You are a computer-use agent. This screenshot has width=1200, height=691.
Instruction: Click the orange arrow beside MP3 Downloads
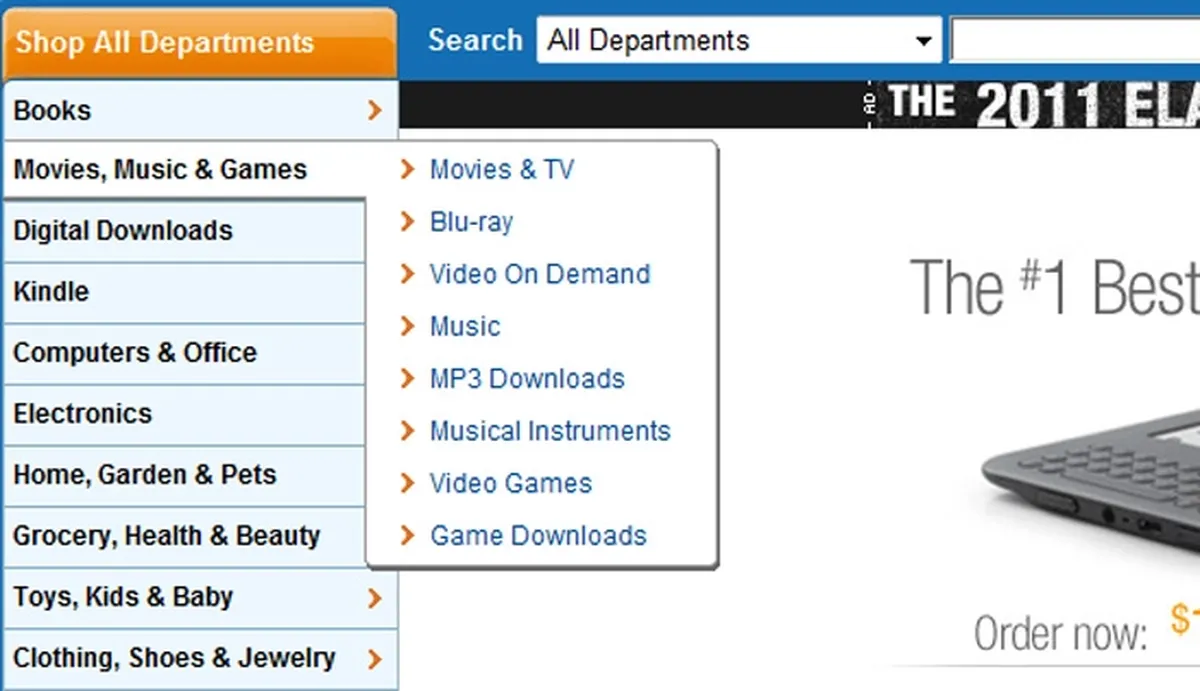[x=407, y=378]
